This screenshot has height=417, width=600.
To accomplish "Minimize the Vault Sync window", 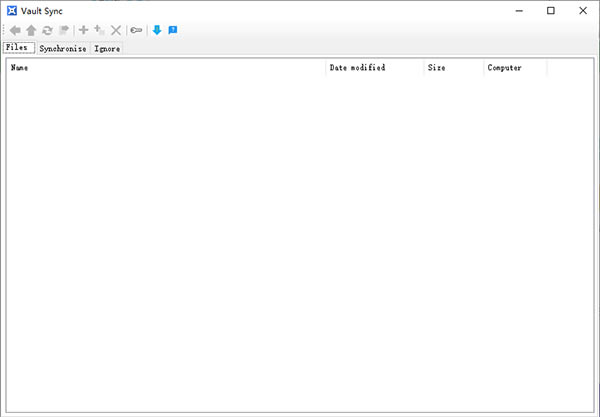I will click(519, 11).
